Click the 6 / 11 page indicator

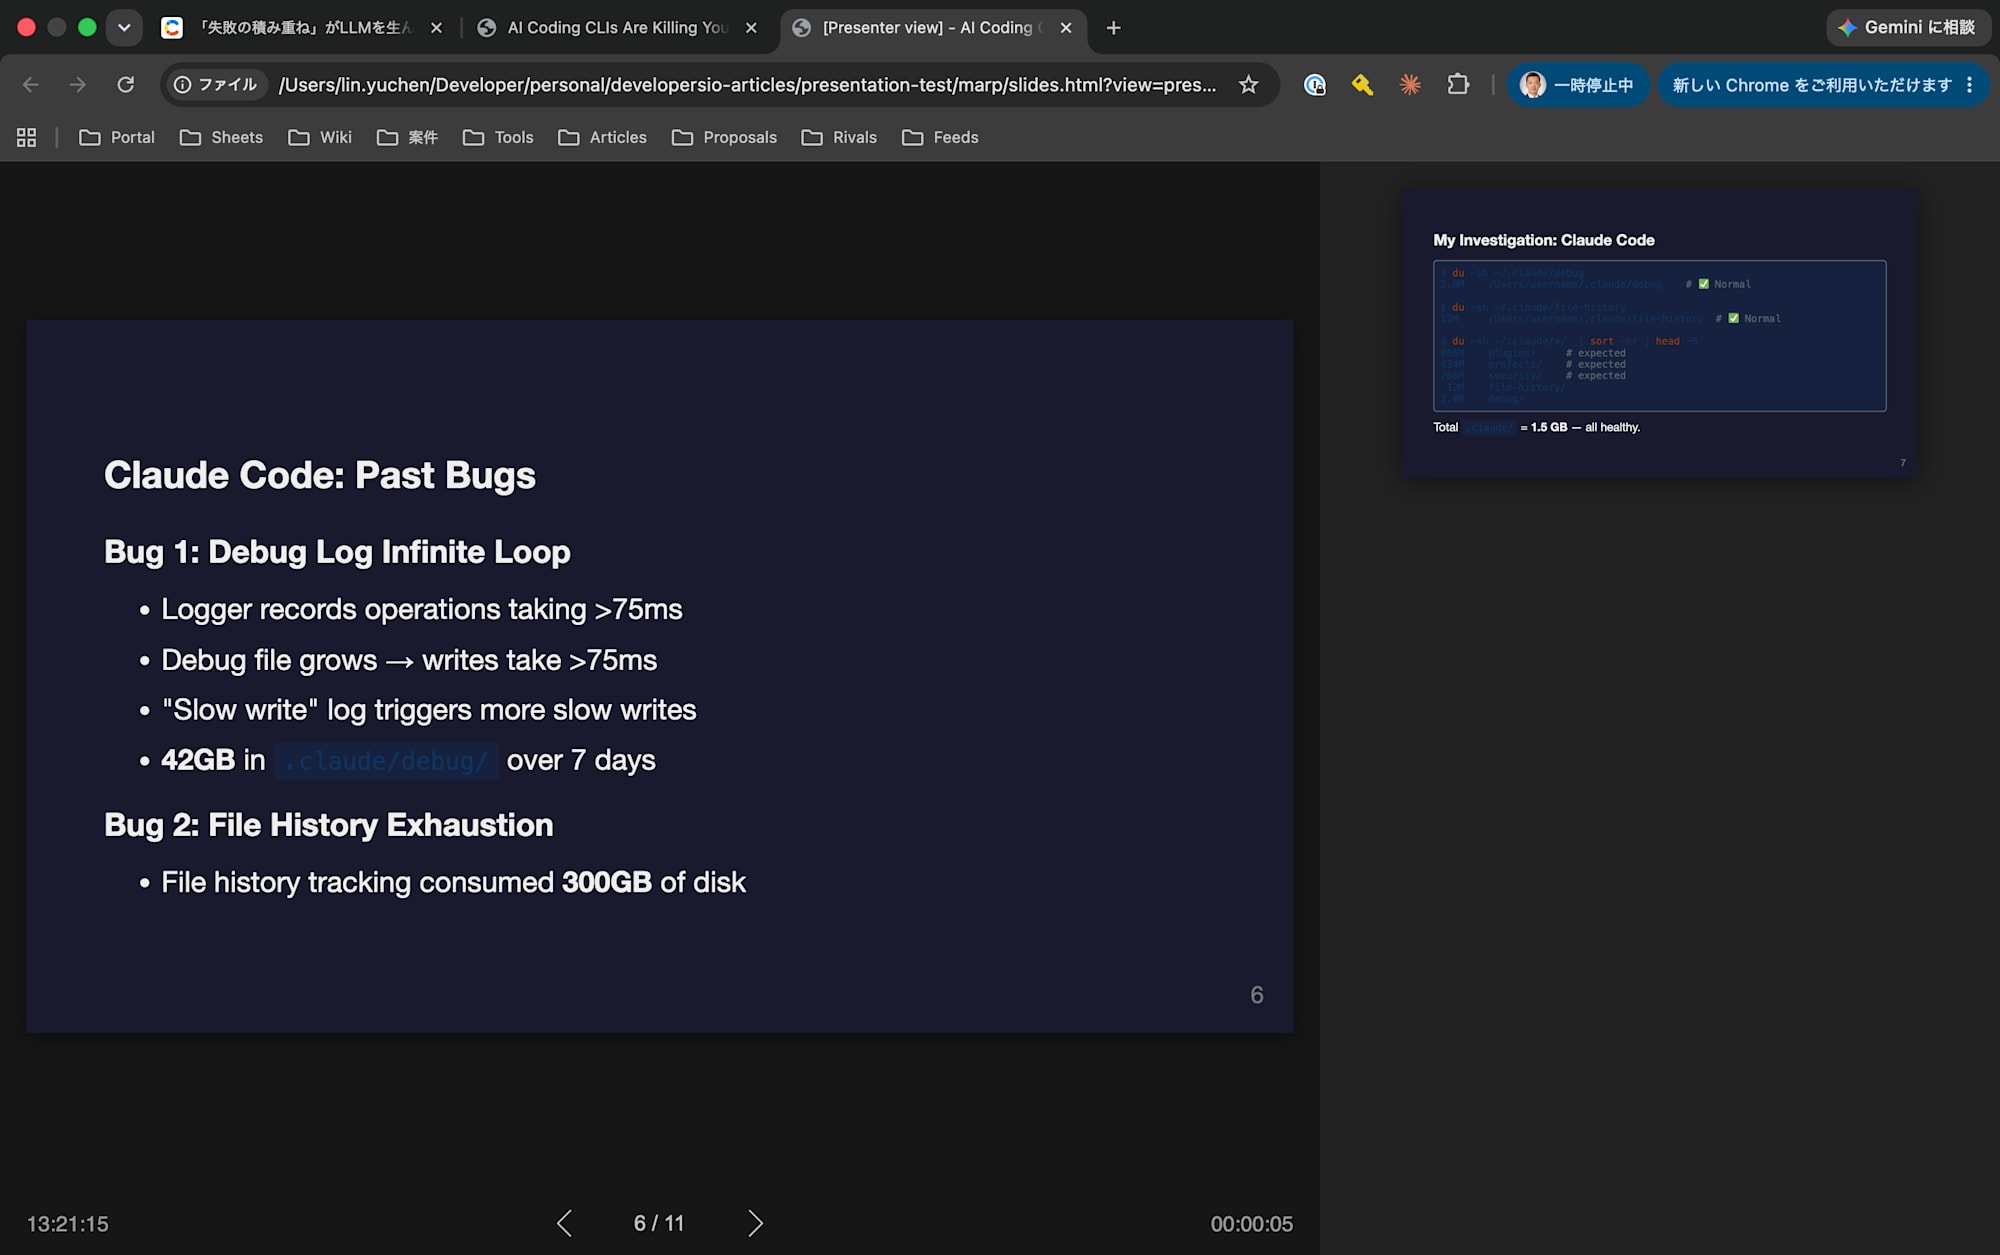pos(659,1223)
